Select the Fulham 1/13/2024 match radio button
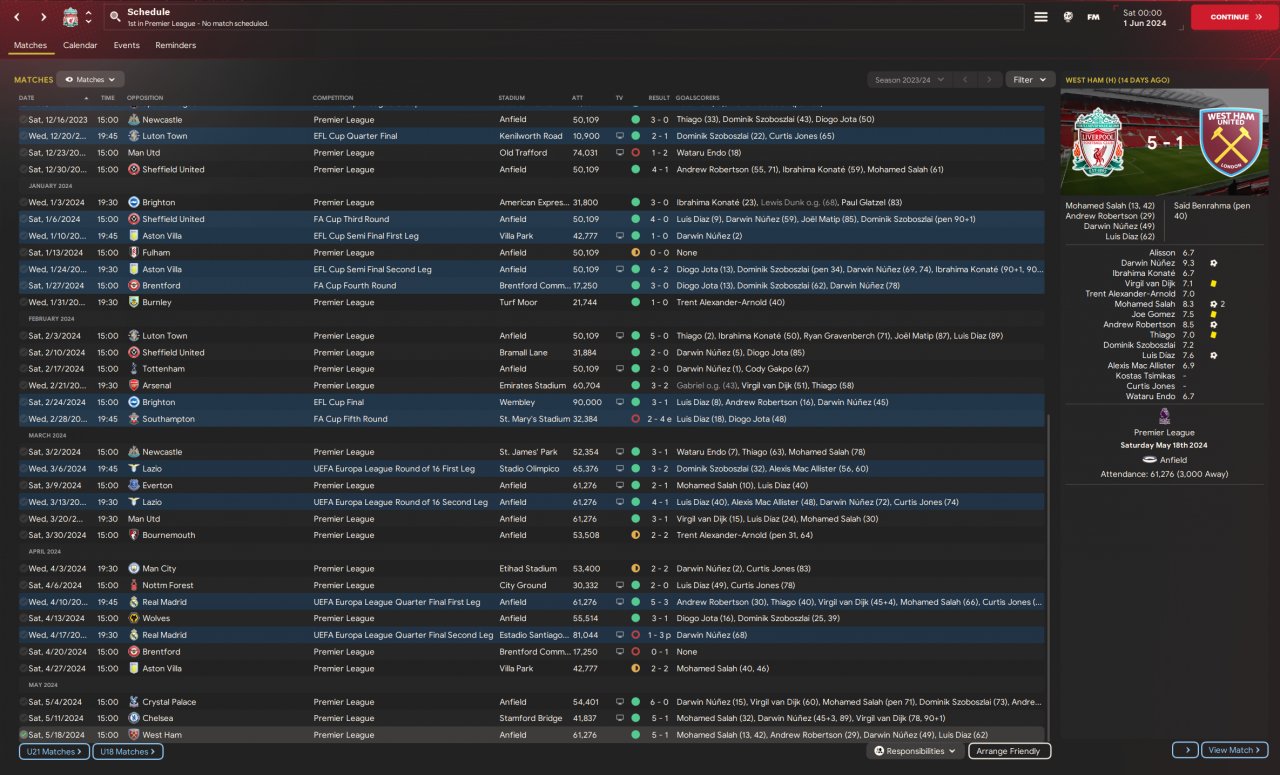1280x775 pixels. pyautogui.click(x=24, y=253)
